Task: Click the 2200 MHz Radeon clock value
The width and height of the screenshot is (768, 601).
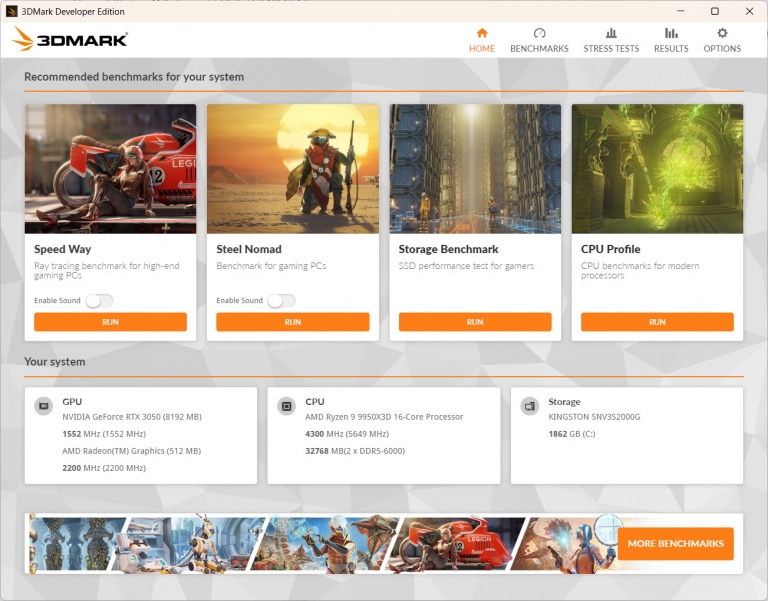Action: pyautogui.click(x=104, y=468)
